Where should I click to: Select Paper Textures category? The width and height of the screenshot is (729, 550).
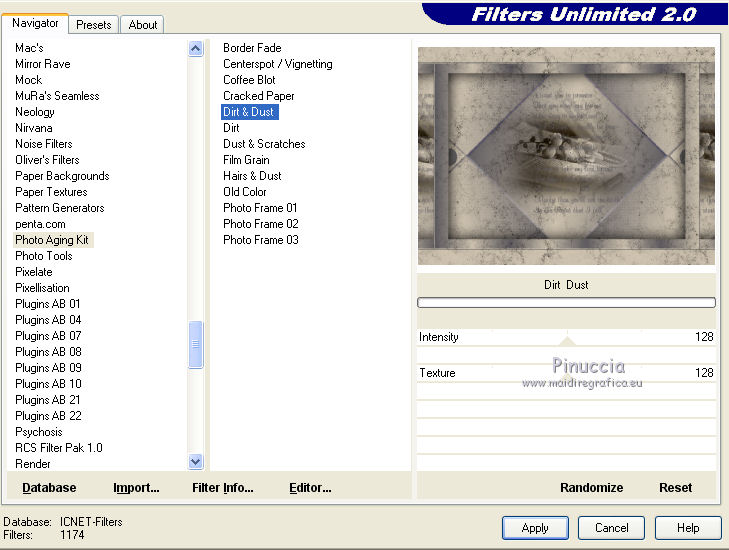51,192
